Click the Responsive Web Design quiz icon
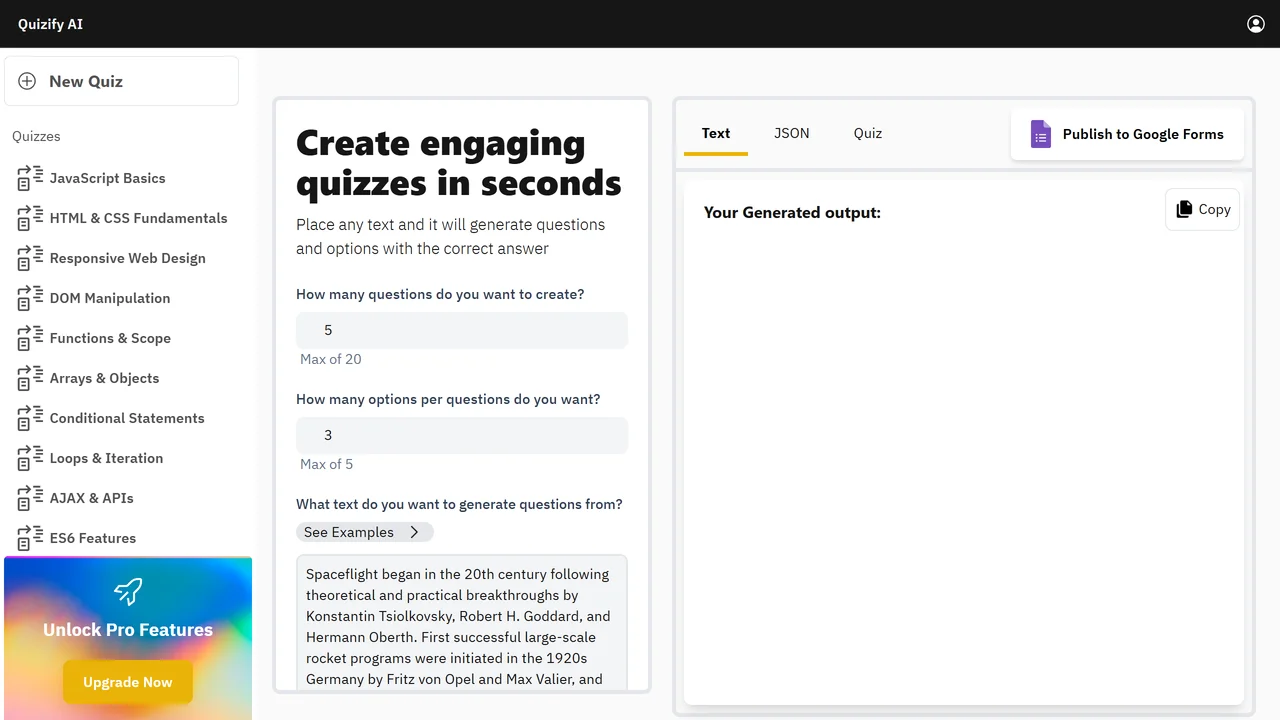Viewport: 1280px width, 720px height. [31, 258]
